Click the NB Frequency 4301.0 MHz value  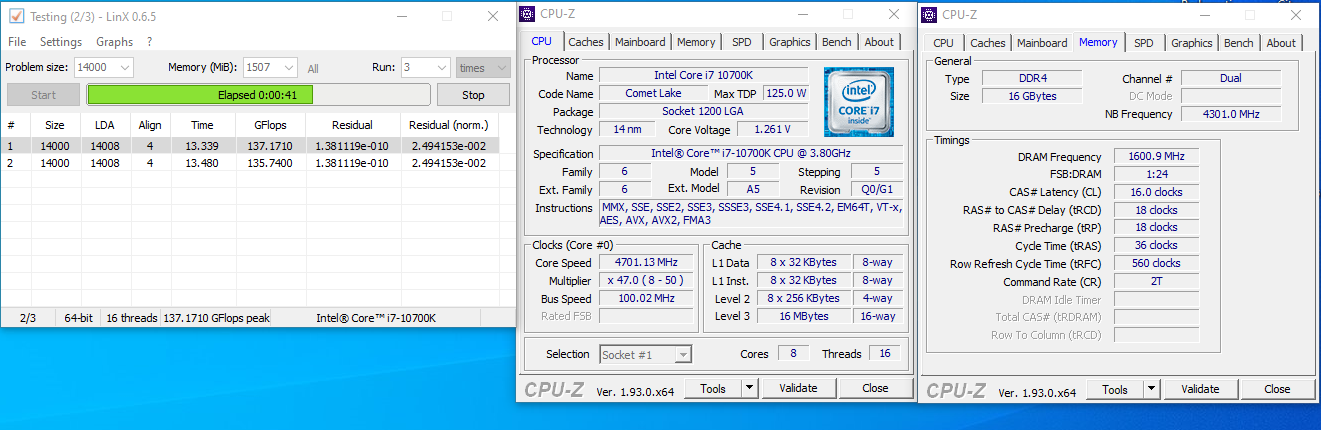(x=1231, y=114)
